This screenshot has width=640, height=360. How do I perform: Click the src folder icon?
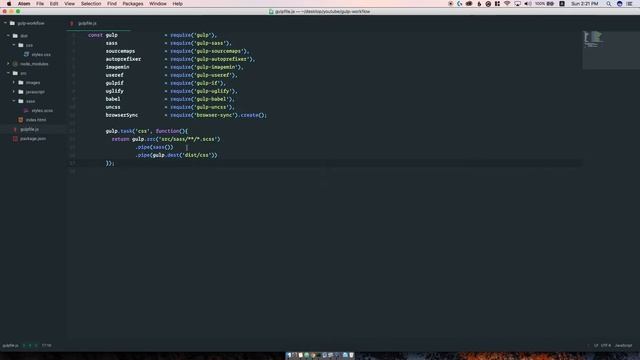pyautogui.click(x=15, y=73)
